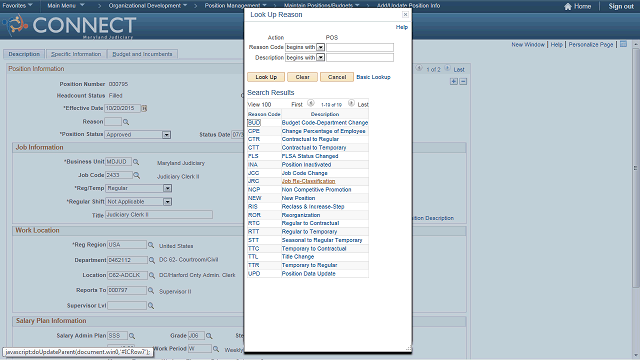Click into the Reason Code search field

(x=360, y=47)
